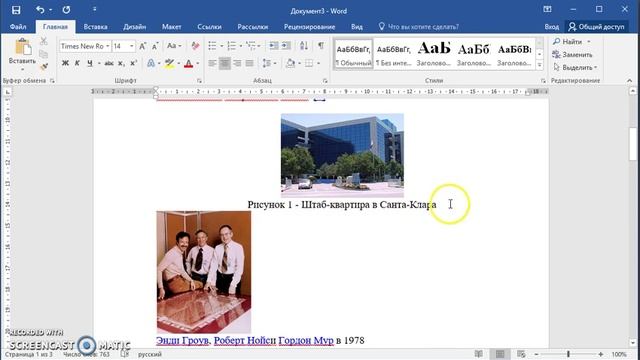Open the Файл tab
640x360 pixels.
pos(18,27)
